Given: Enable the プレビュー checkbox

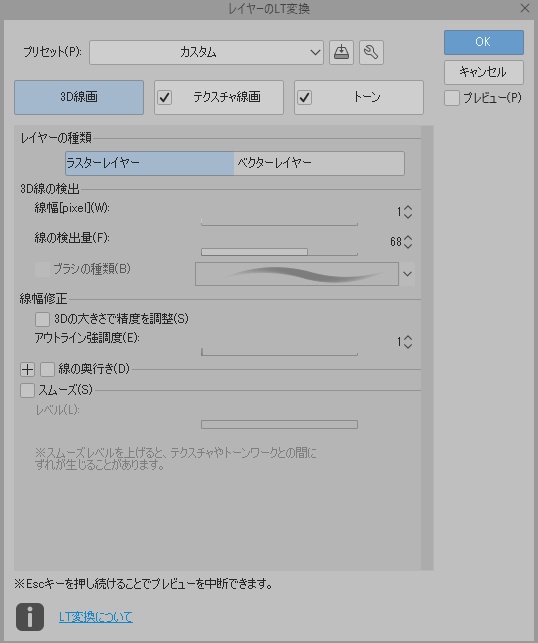Looking at the screenshot, I should click(x=452, y=98).
